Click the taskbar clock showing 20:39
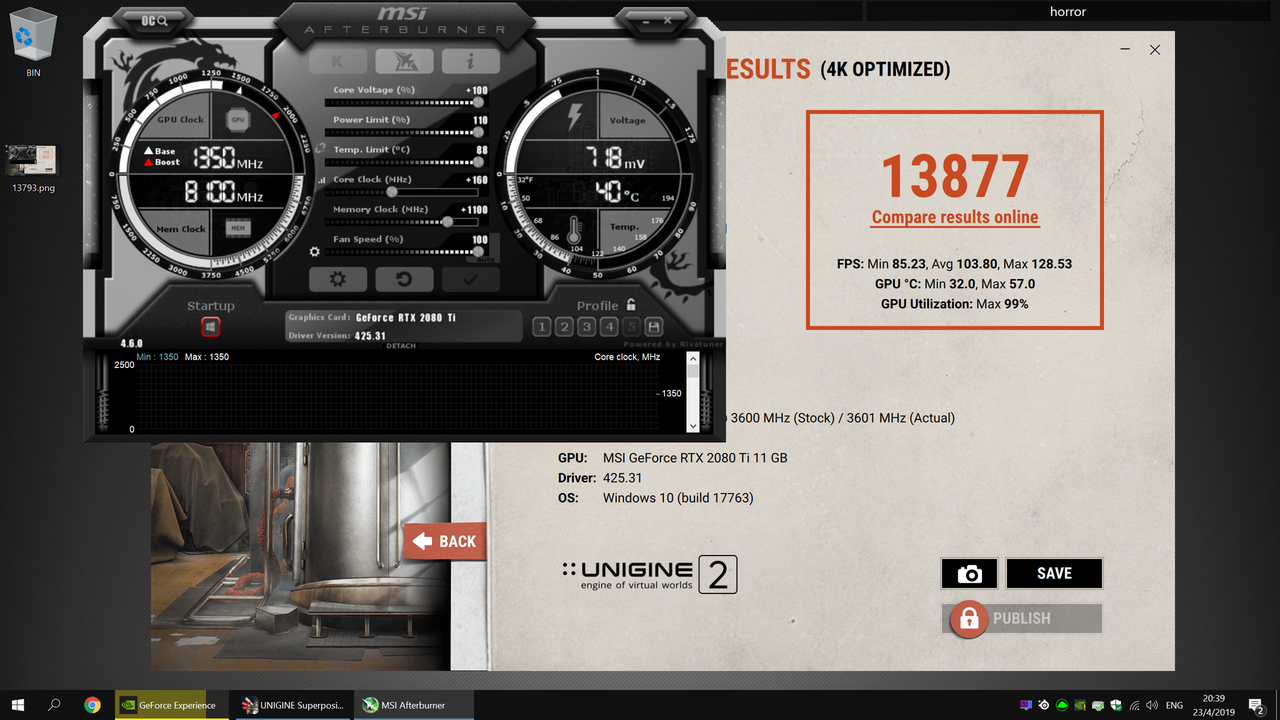 click(1213, 705)
